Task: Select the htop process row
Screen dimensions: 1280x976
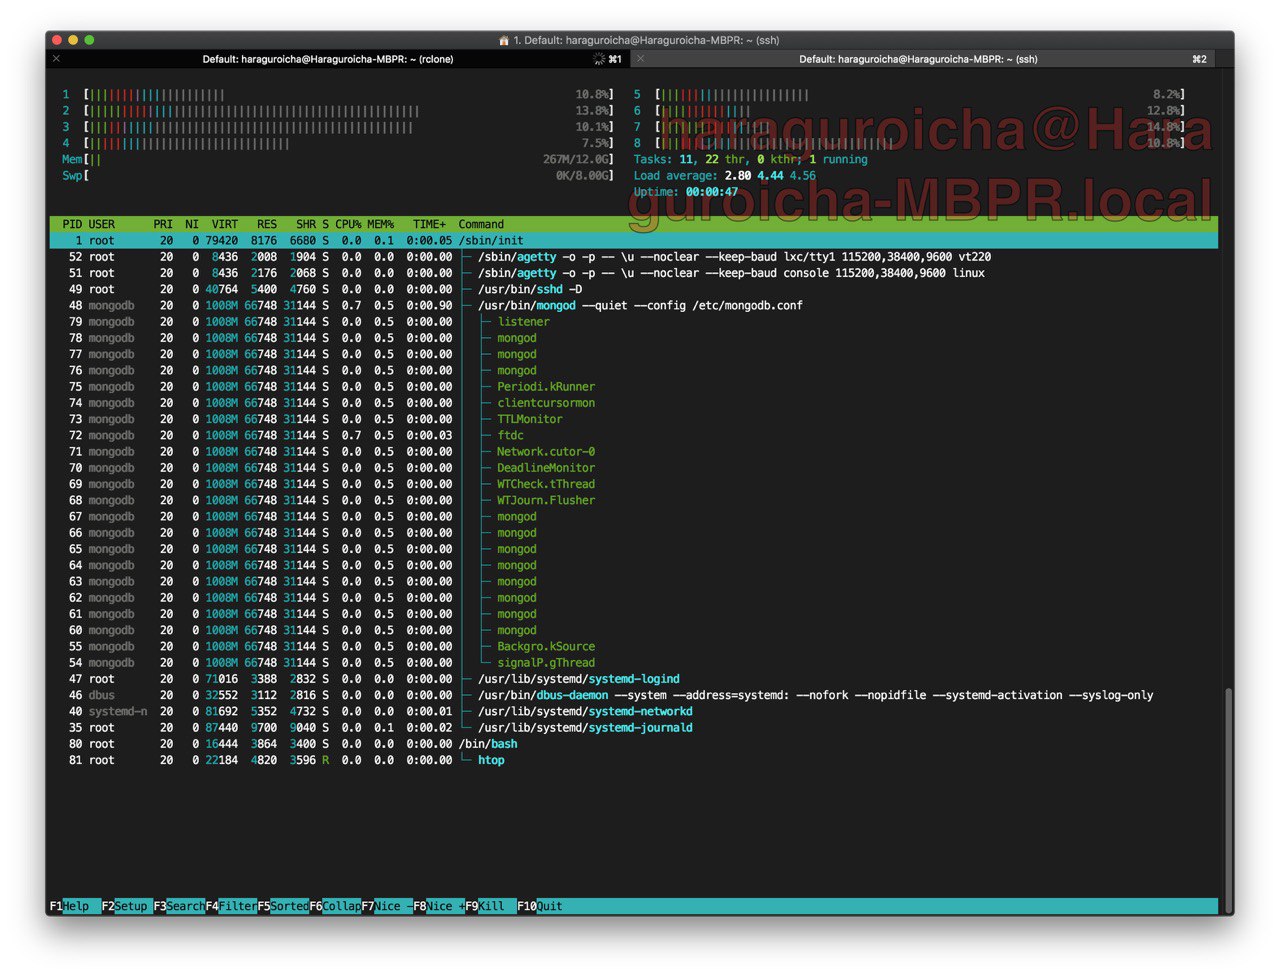Action: [x=634, y=760]
